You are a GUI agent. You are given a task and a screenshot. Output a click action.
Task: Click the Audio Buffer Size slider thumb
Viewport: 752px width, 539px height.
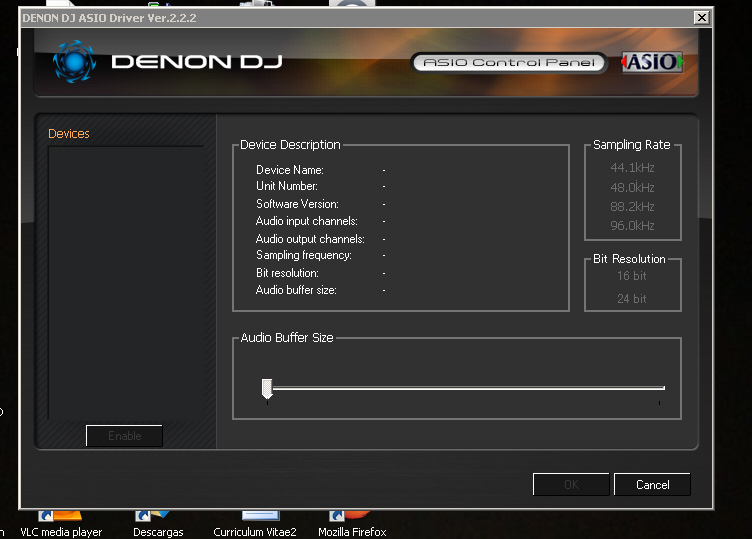267,388
